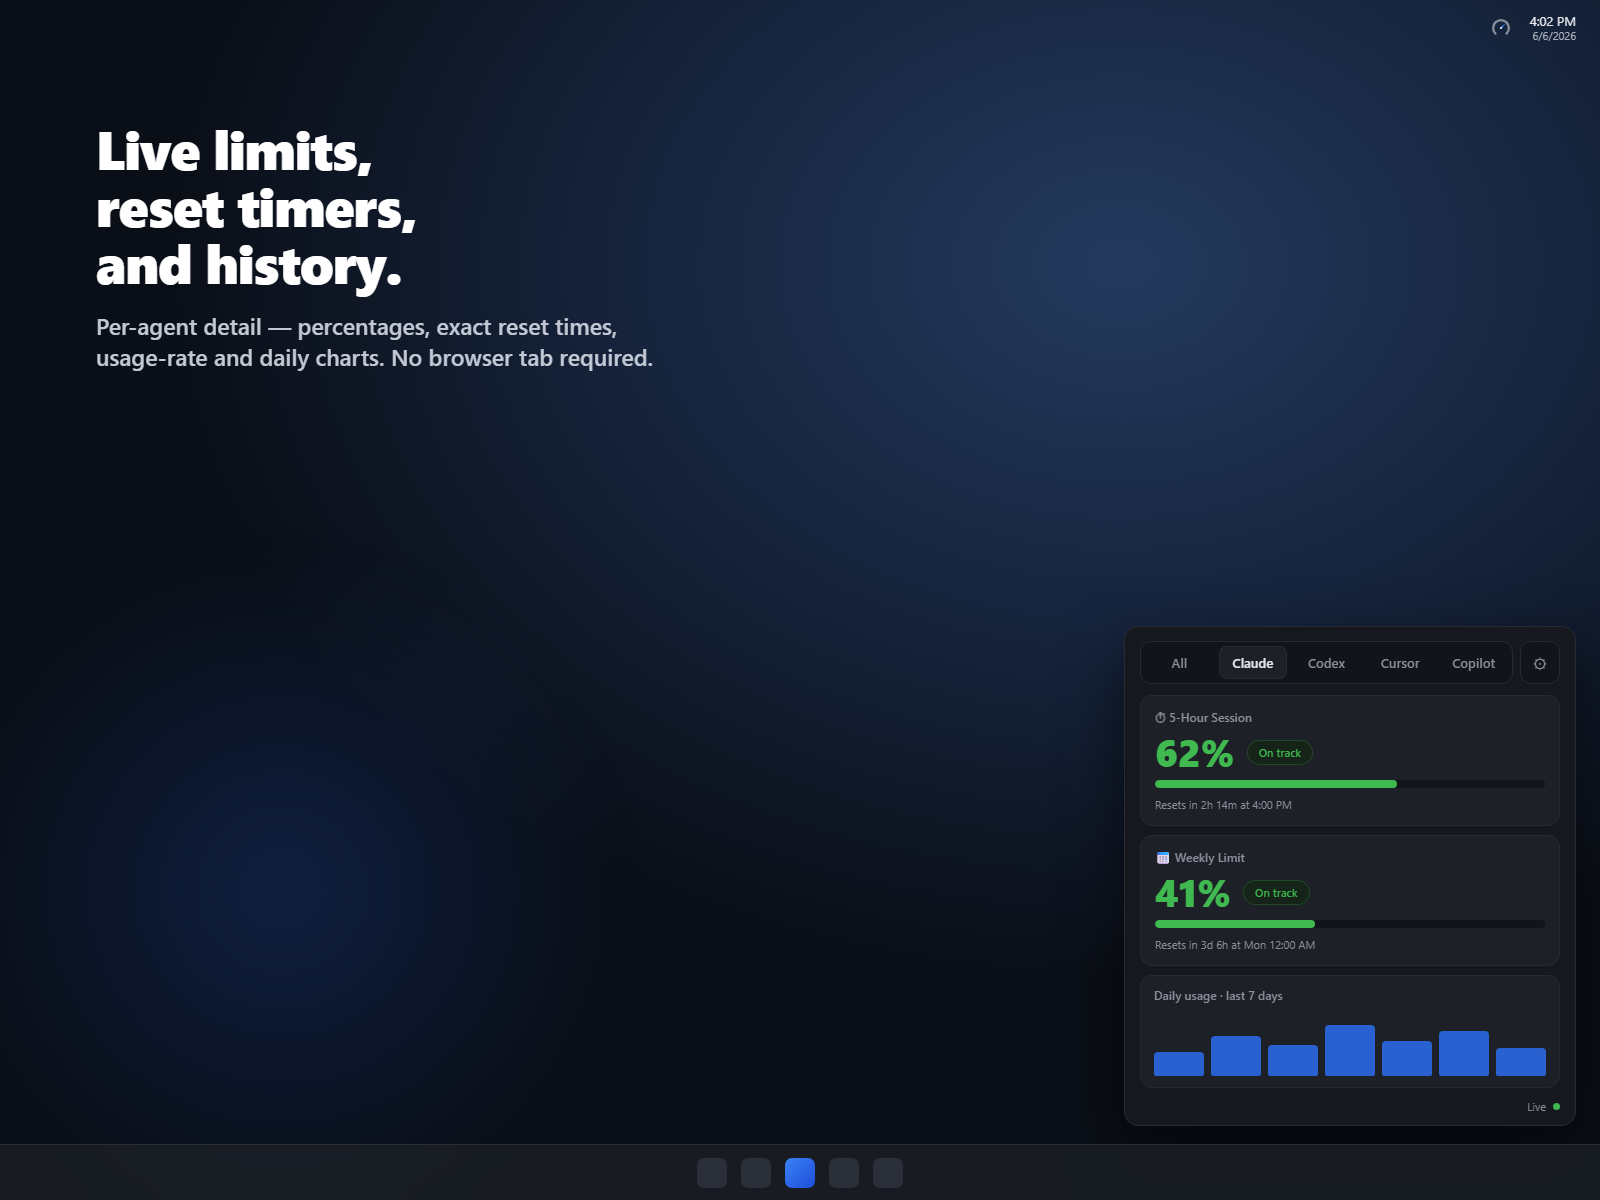This screenshot has height=1200, width=1600.
Task: Open the settings gear in the usage panel
Action: coord(1539,663)
